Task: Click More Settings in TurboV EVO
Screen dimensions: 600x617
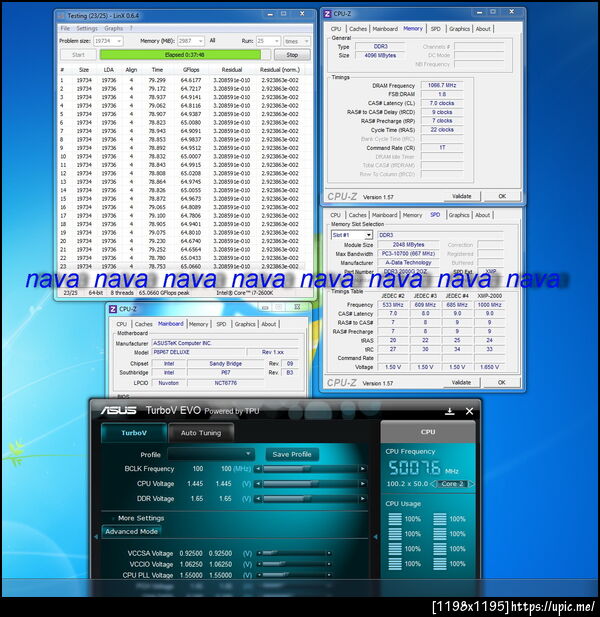Action: point(141,518)
